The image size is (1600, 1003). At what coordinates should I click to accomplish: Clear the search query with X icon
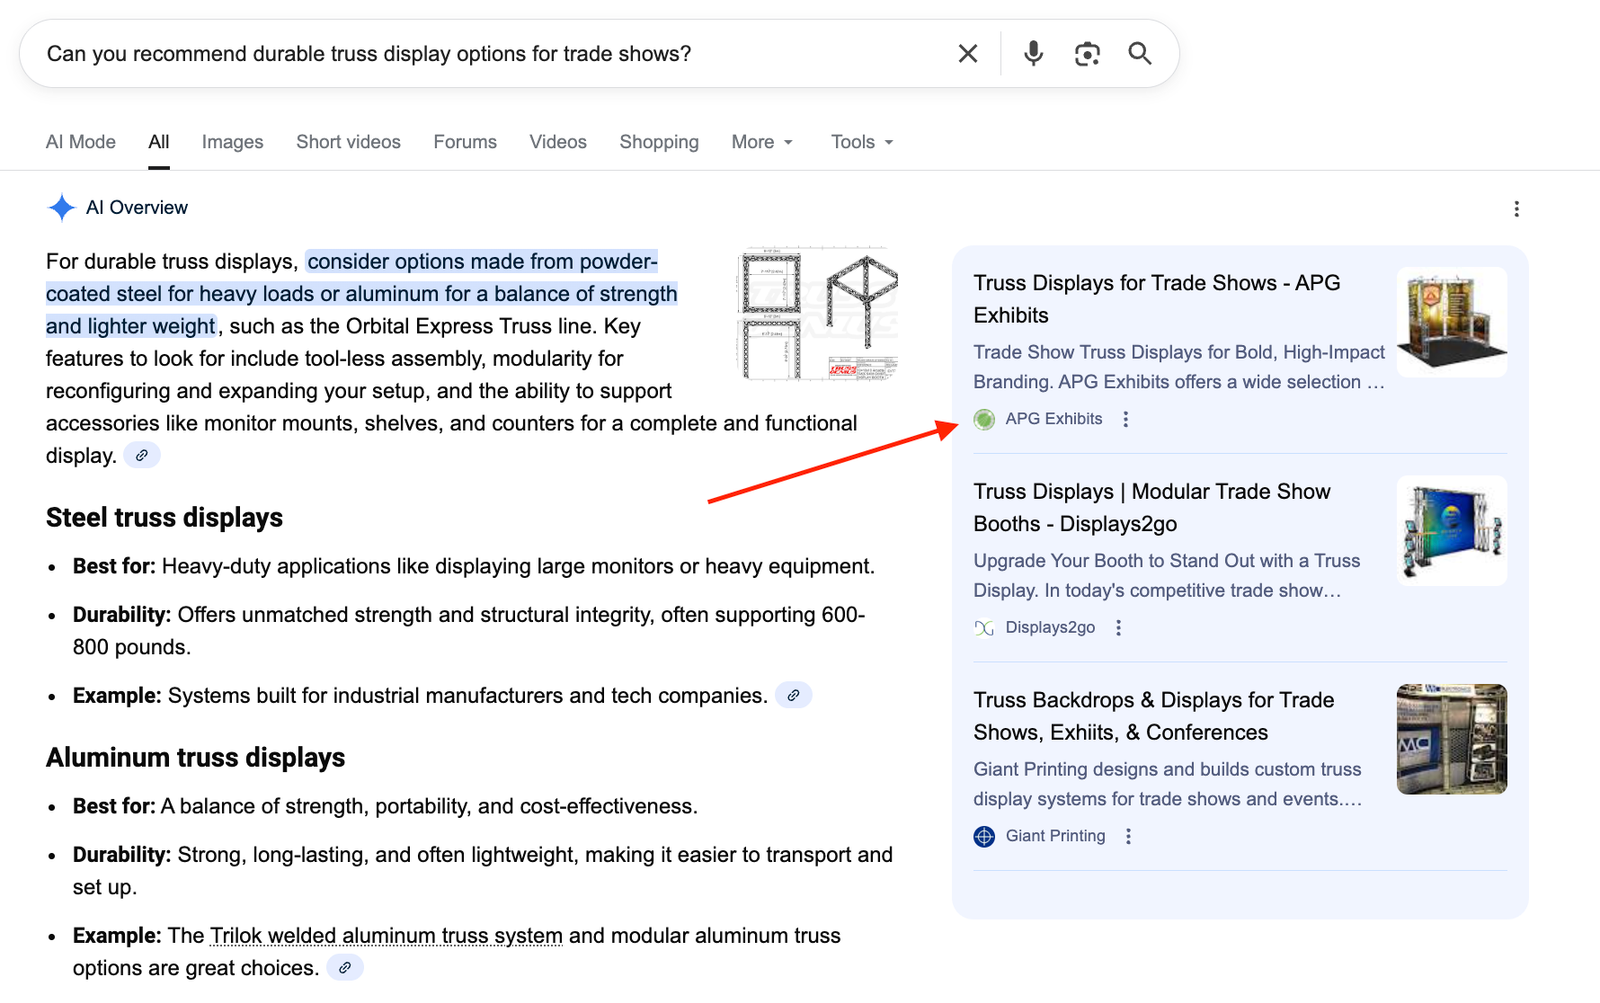967,54
